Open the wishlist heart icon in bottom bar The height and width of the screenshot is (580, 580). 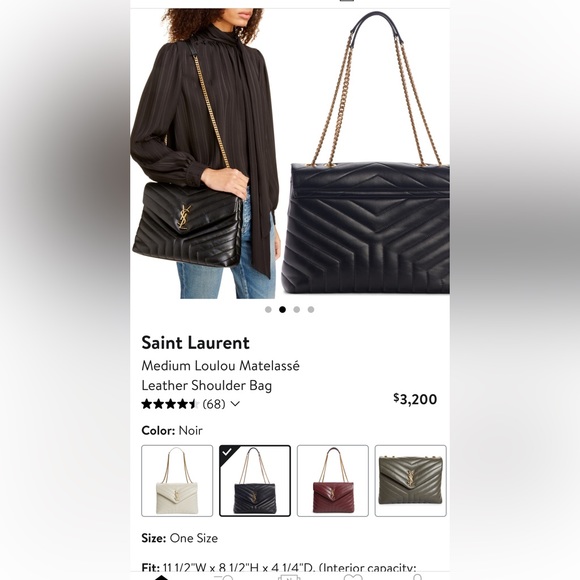(353, 577)
